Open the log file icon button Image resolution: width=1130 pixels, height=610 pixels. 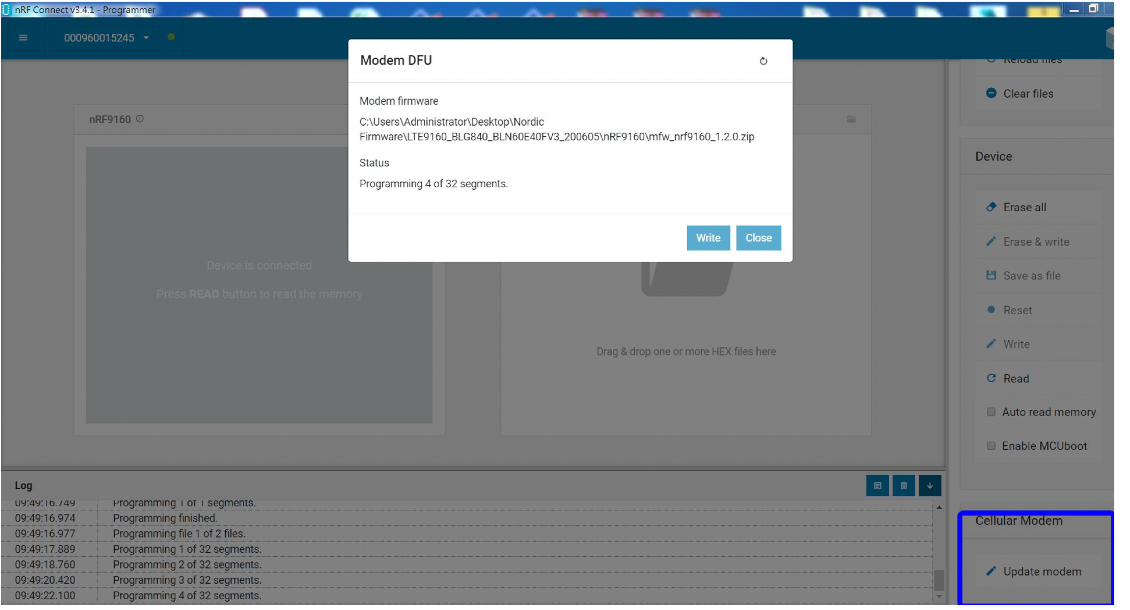pyautogui.click(x=877, y=486)
